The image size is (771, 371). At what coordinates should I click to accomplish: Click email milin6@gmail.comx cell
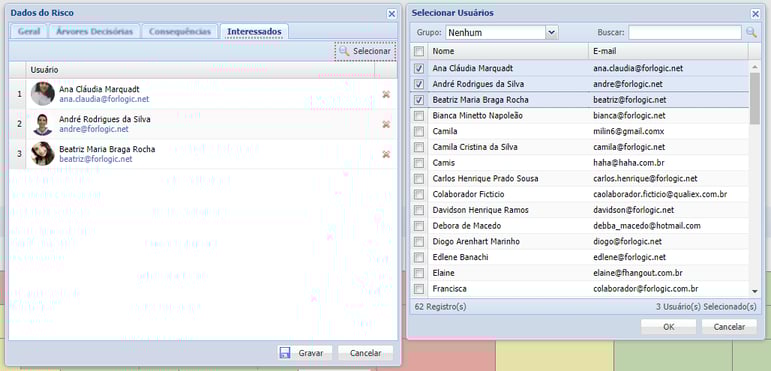(628, 132)
